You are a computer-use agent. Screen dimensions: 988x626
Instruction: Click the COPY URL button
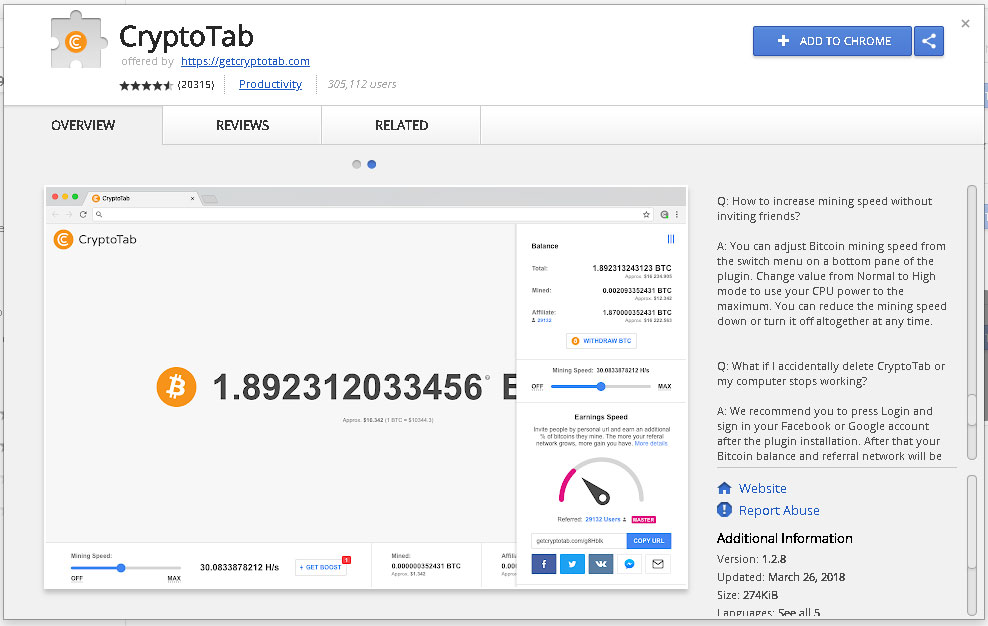pyautogui.click(x=648, y=541)
